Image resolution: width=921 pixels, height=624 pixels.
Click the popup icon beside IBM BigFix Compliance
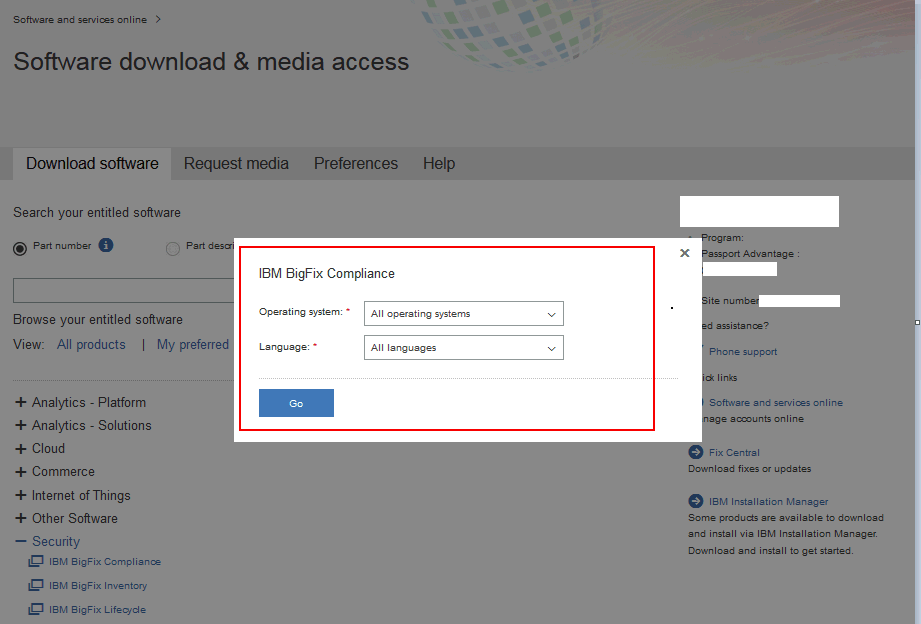pyautogui.click(x=36, y=561)
